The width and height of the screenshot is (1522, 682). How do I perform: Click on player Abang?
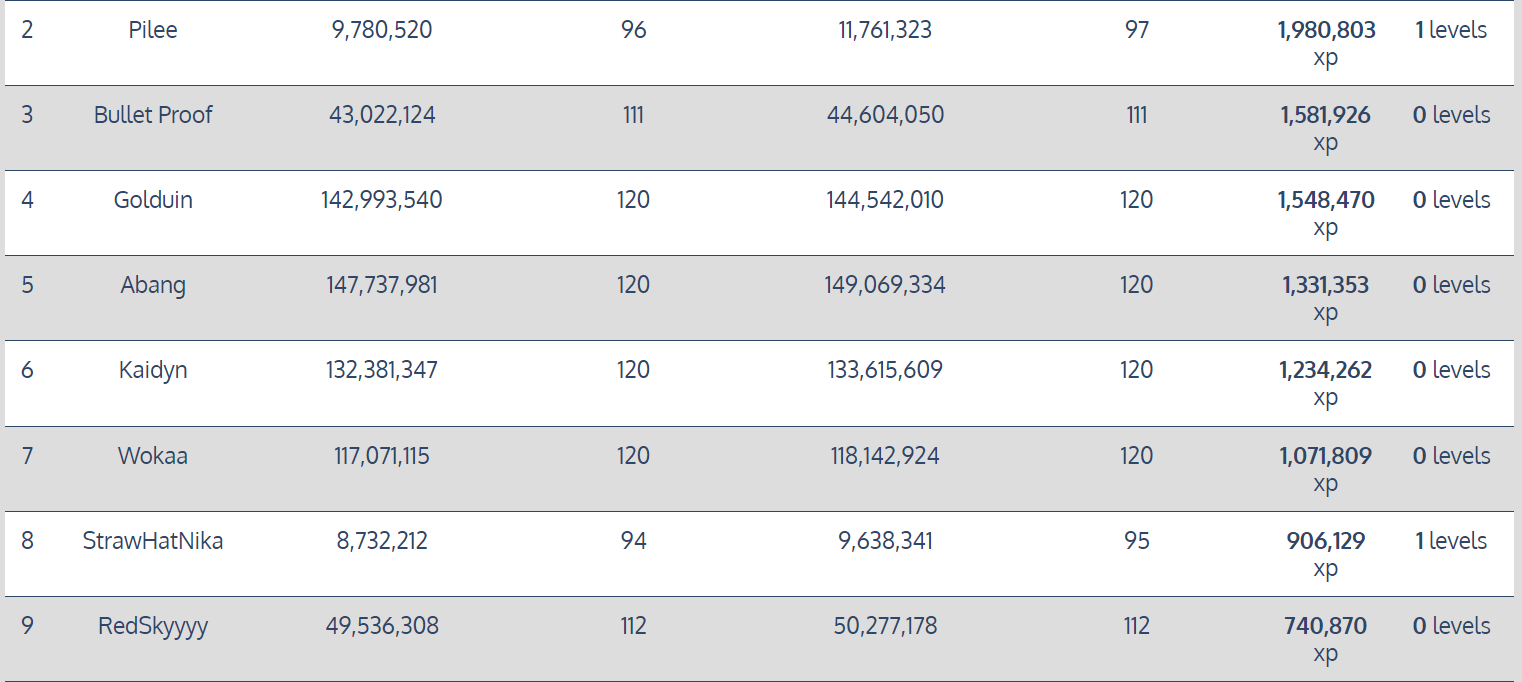point(153,285)
